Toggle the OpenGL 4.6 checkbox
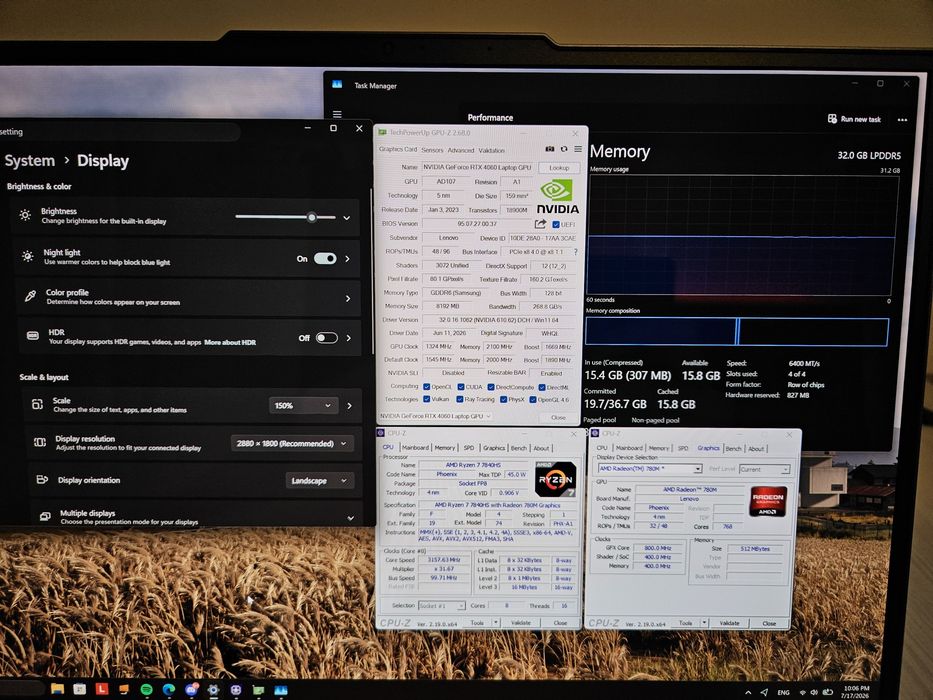 pyautogui.click(x=533, y=399)
